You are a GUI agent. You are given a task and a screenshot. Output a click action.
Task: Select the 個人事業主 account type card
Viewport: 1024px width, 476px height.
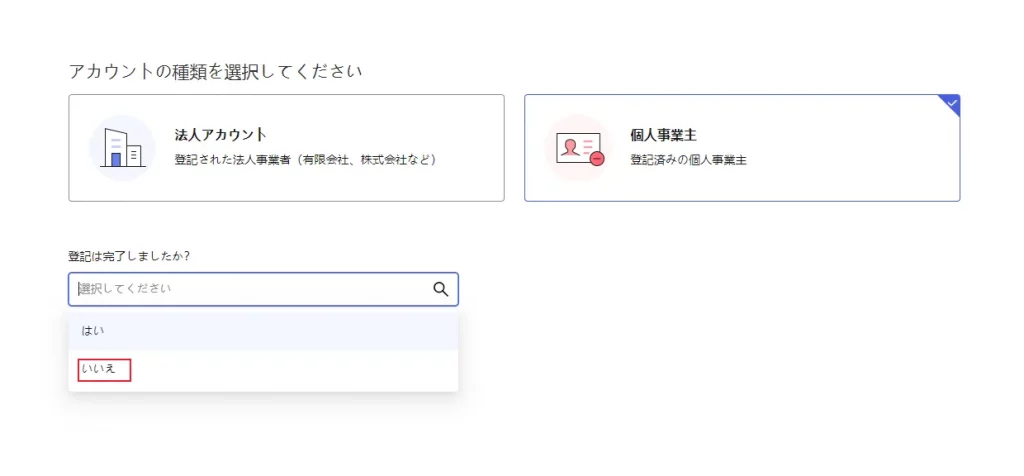(742, 148)
